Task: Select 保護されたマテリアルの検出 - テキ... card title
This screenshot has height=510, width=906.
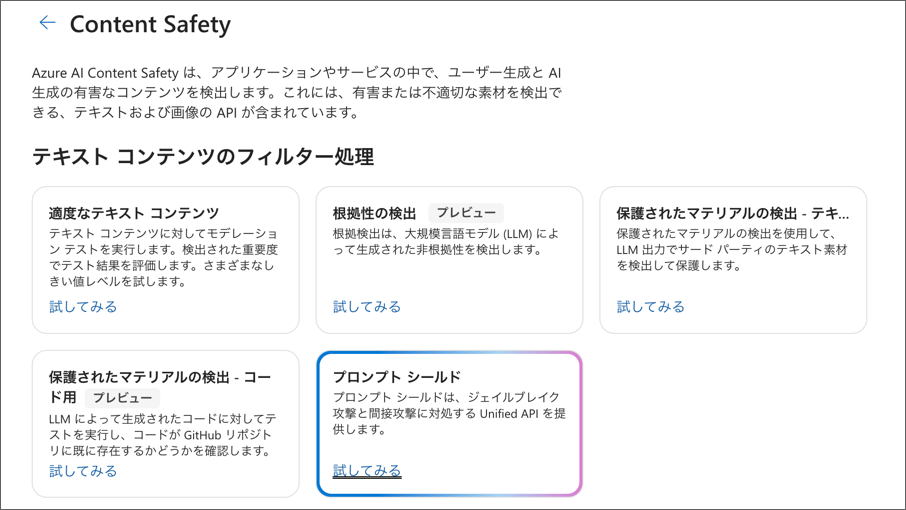Action: tap(733, 213)
